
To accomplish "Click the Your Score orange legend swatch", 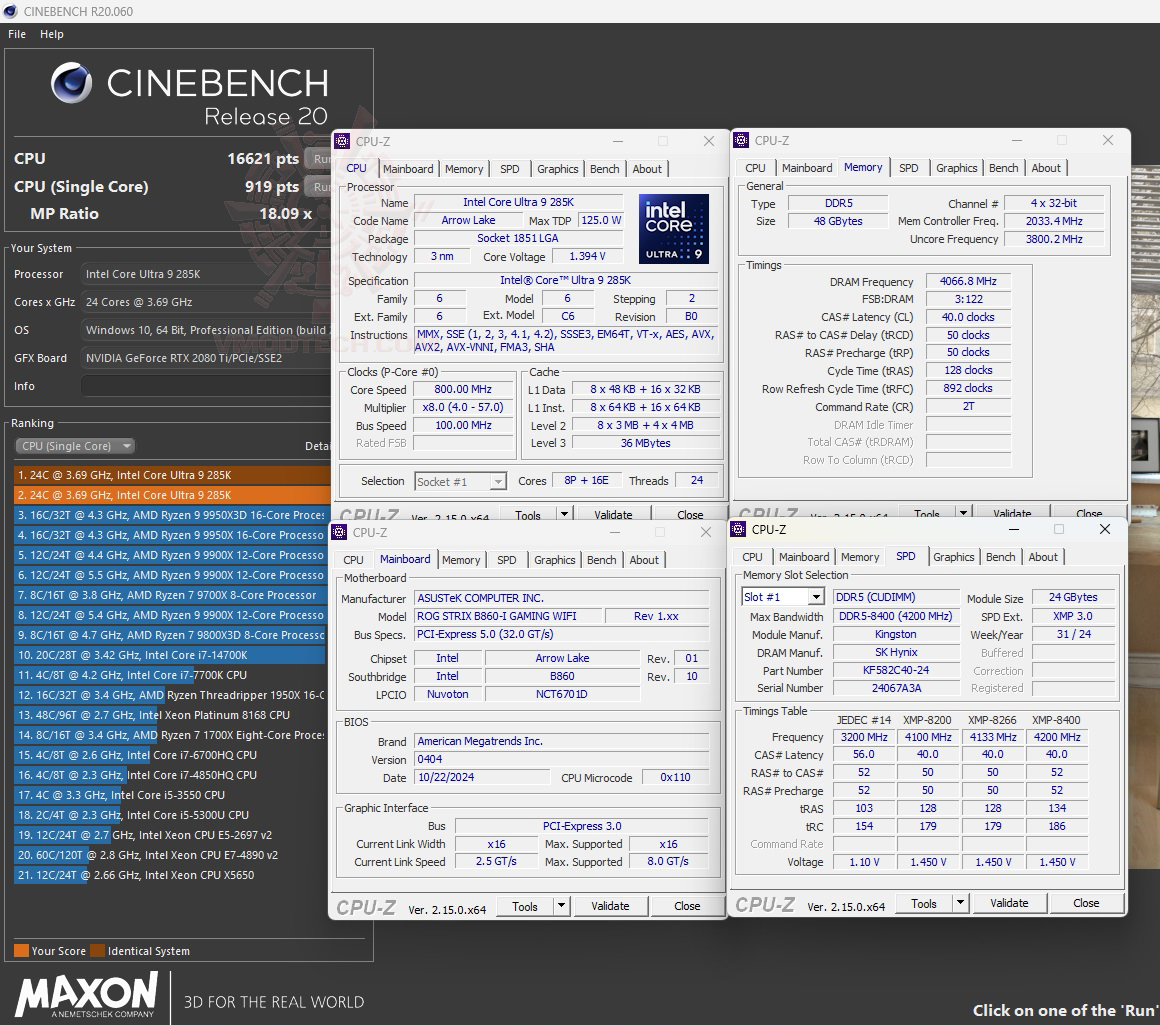I will coord(21,951).
